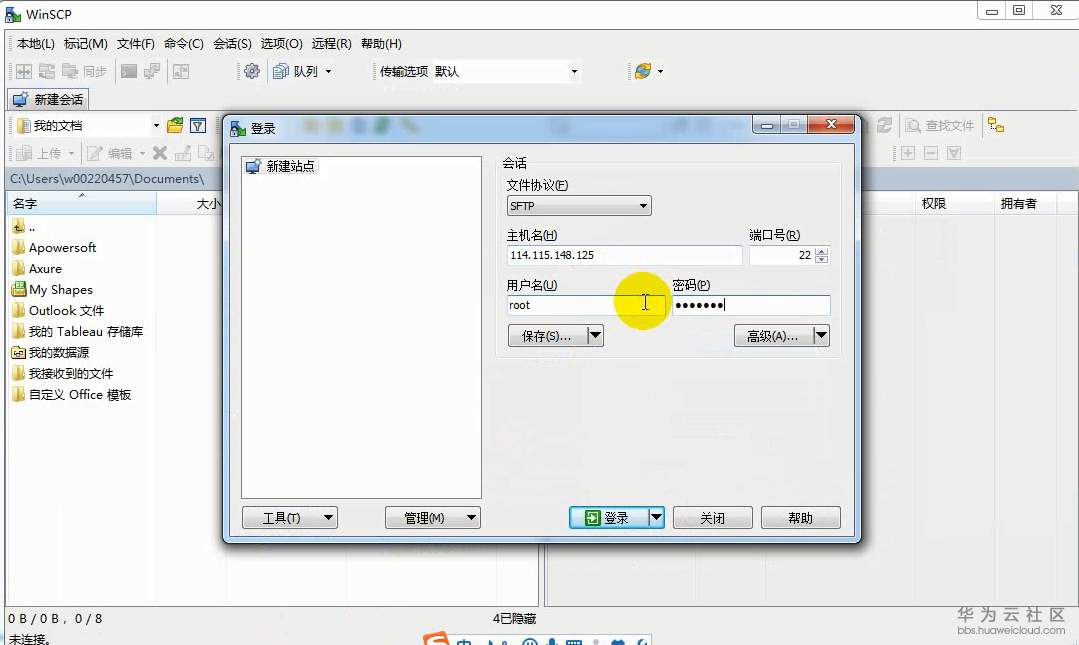Open the 帮助(H) menu

381,44
